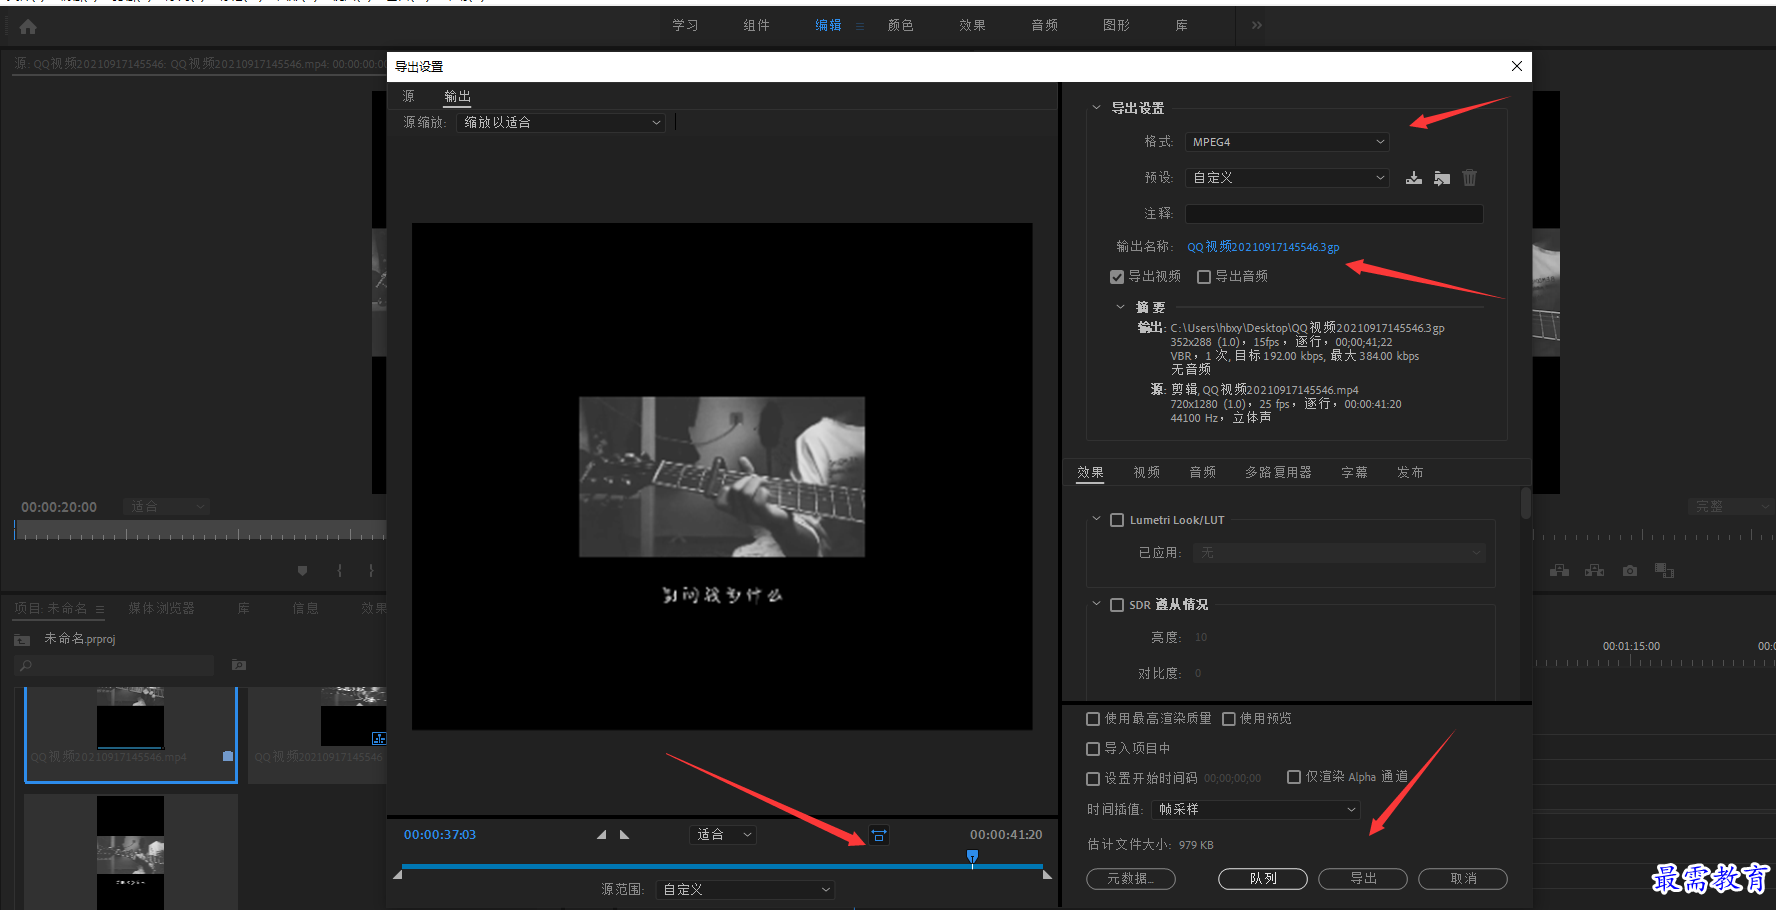
Task: Open the Video settings tab
Action: click(x=1147, y=472)
